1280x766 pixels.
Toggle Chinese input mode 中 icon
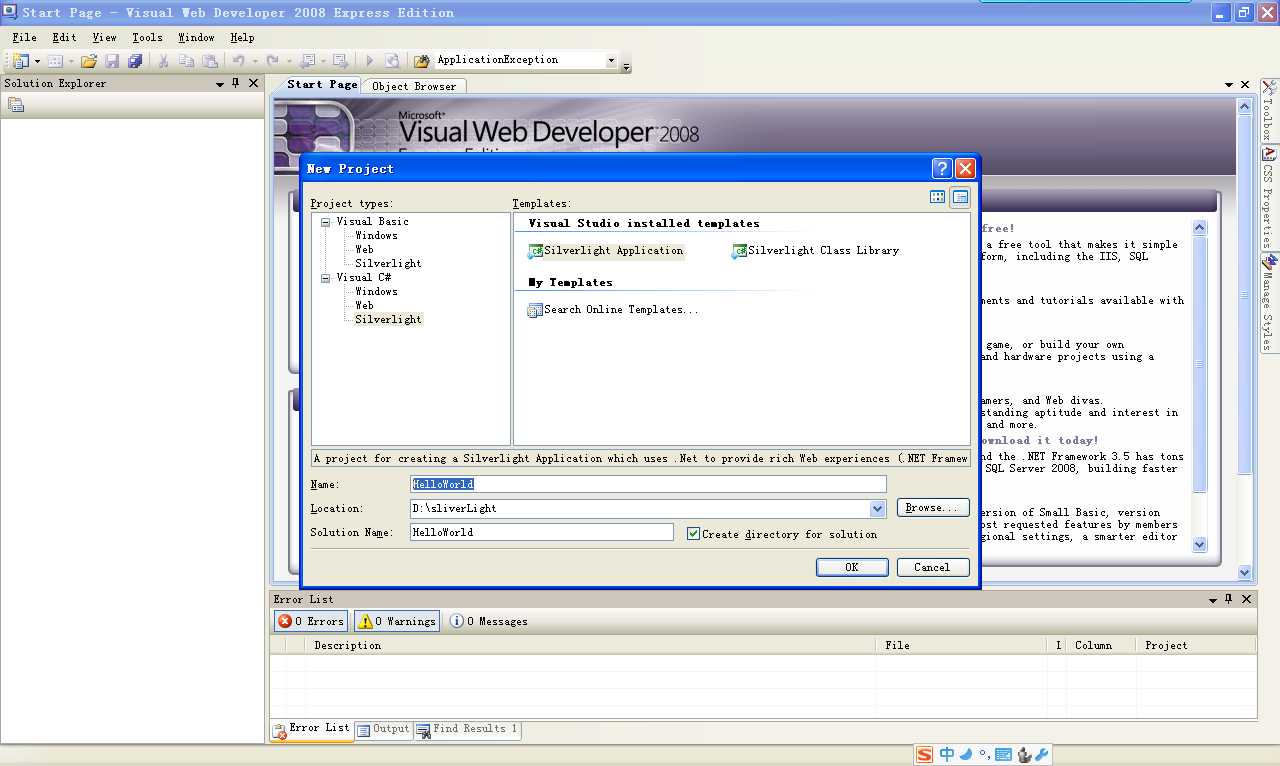[947, 755]
